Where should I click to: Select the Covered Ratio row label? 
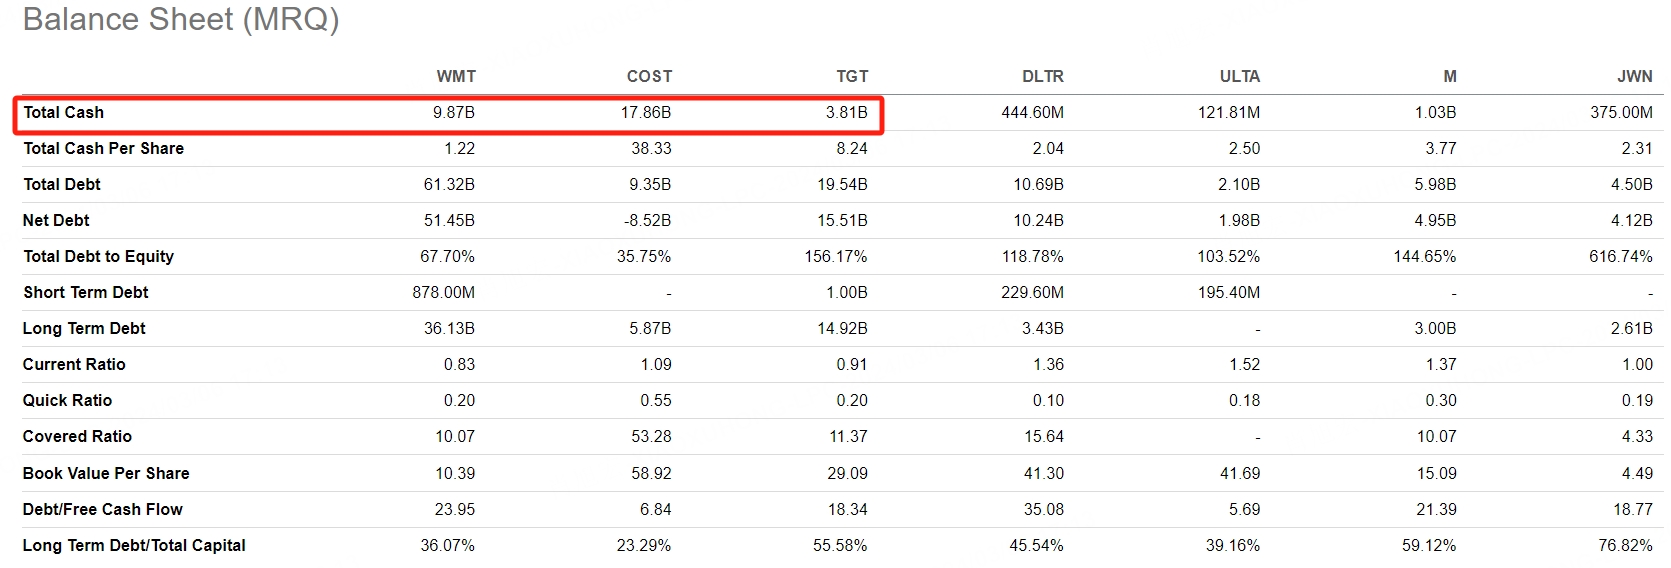click(x=77, y=436)
